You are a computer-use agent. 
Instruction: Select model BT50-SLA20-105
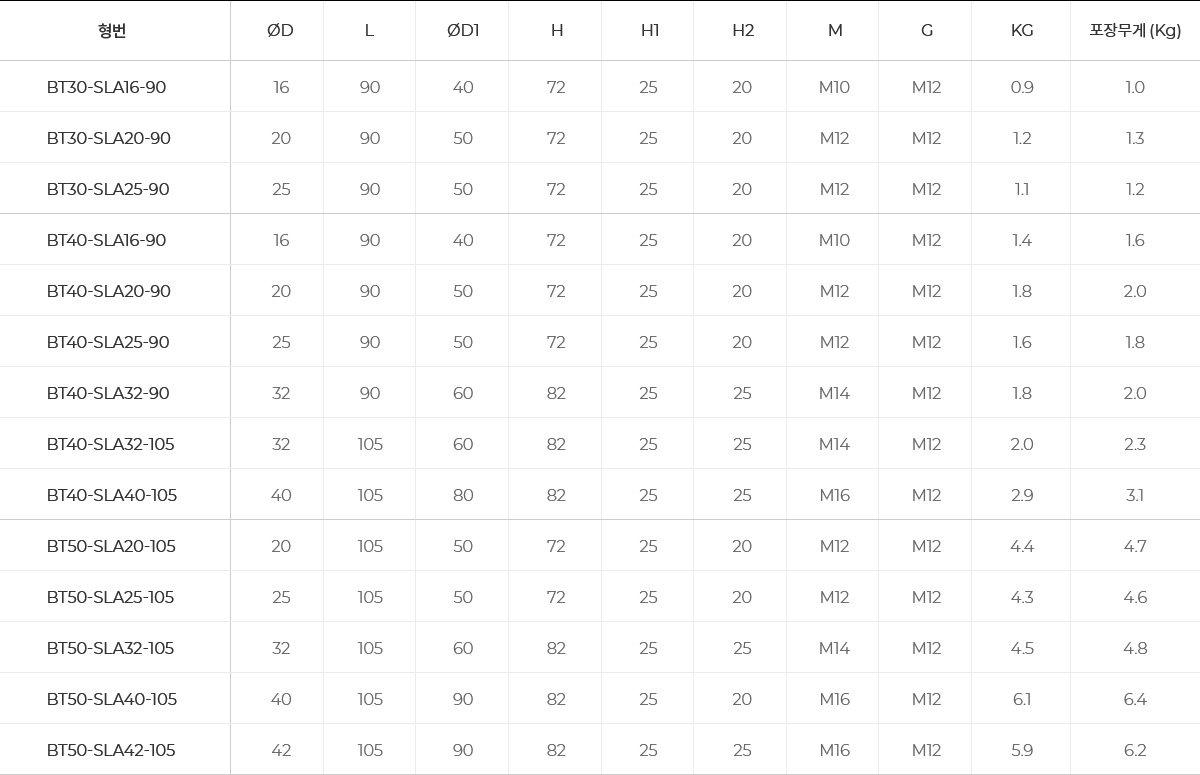[111, 546]
